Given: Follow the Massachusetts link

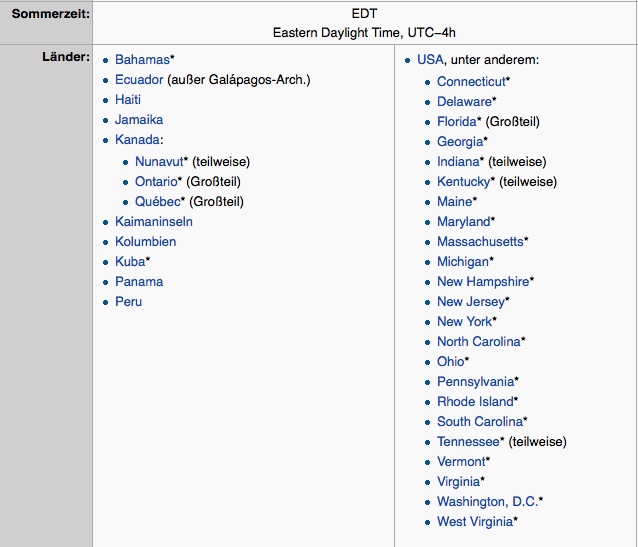Looking at the screenshot, I should pyautogui.click(x=480, y=242).
